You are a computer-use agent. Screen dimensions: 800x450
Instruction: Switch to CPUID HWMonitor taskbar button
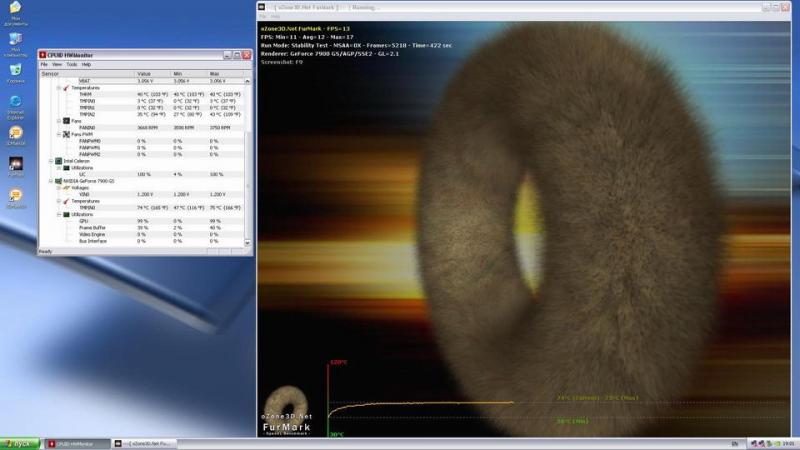point(77,443)
